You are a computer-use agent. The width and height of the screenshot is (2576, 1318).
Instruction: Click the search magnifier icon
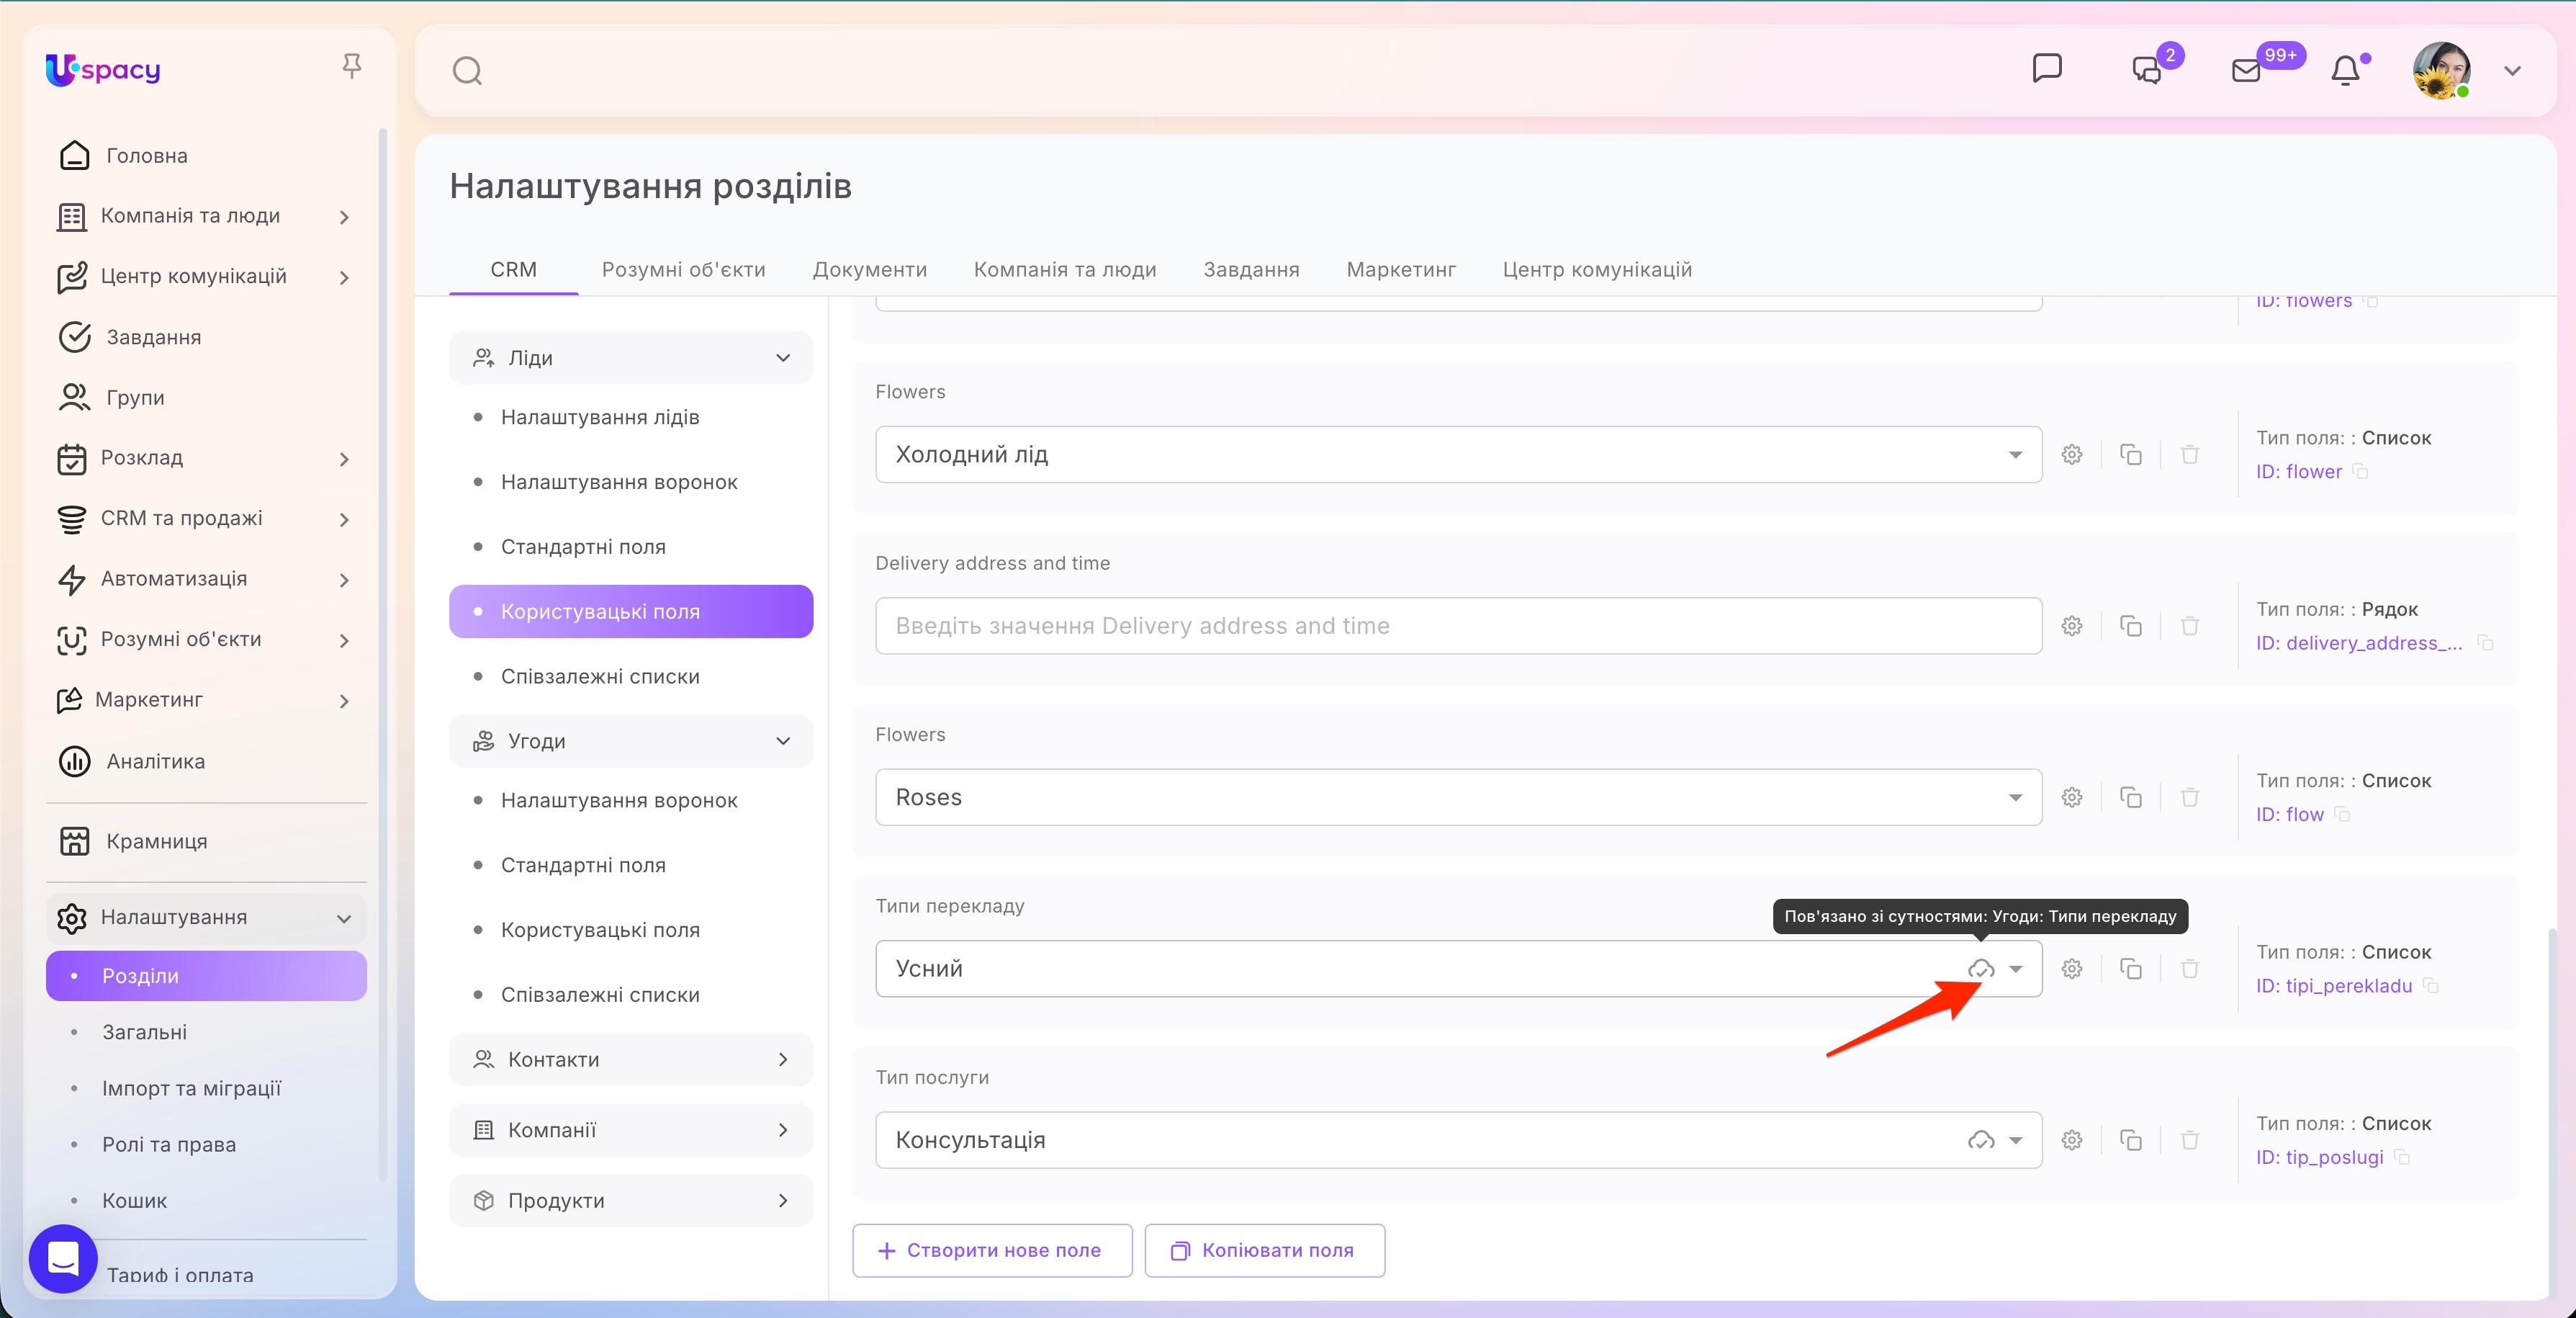click(467, 71)
